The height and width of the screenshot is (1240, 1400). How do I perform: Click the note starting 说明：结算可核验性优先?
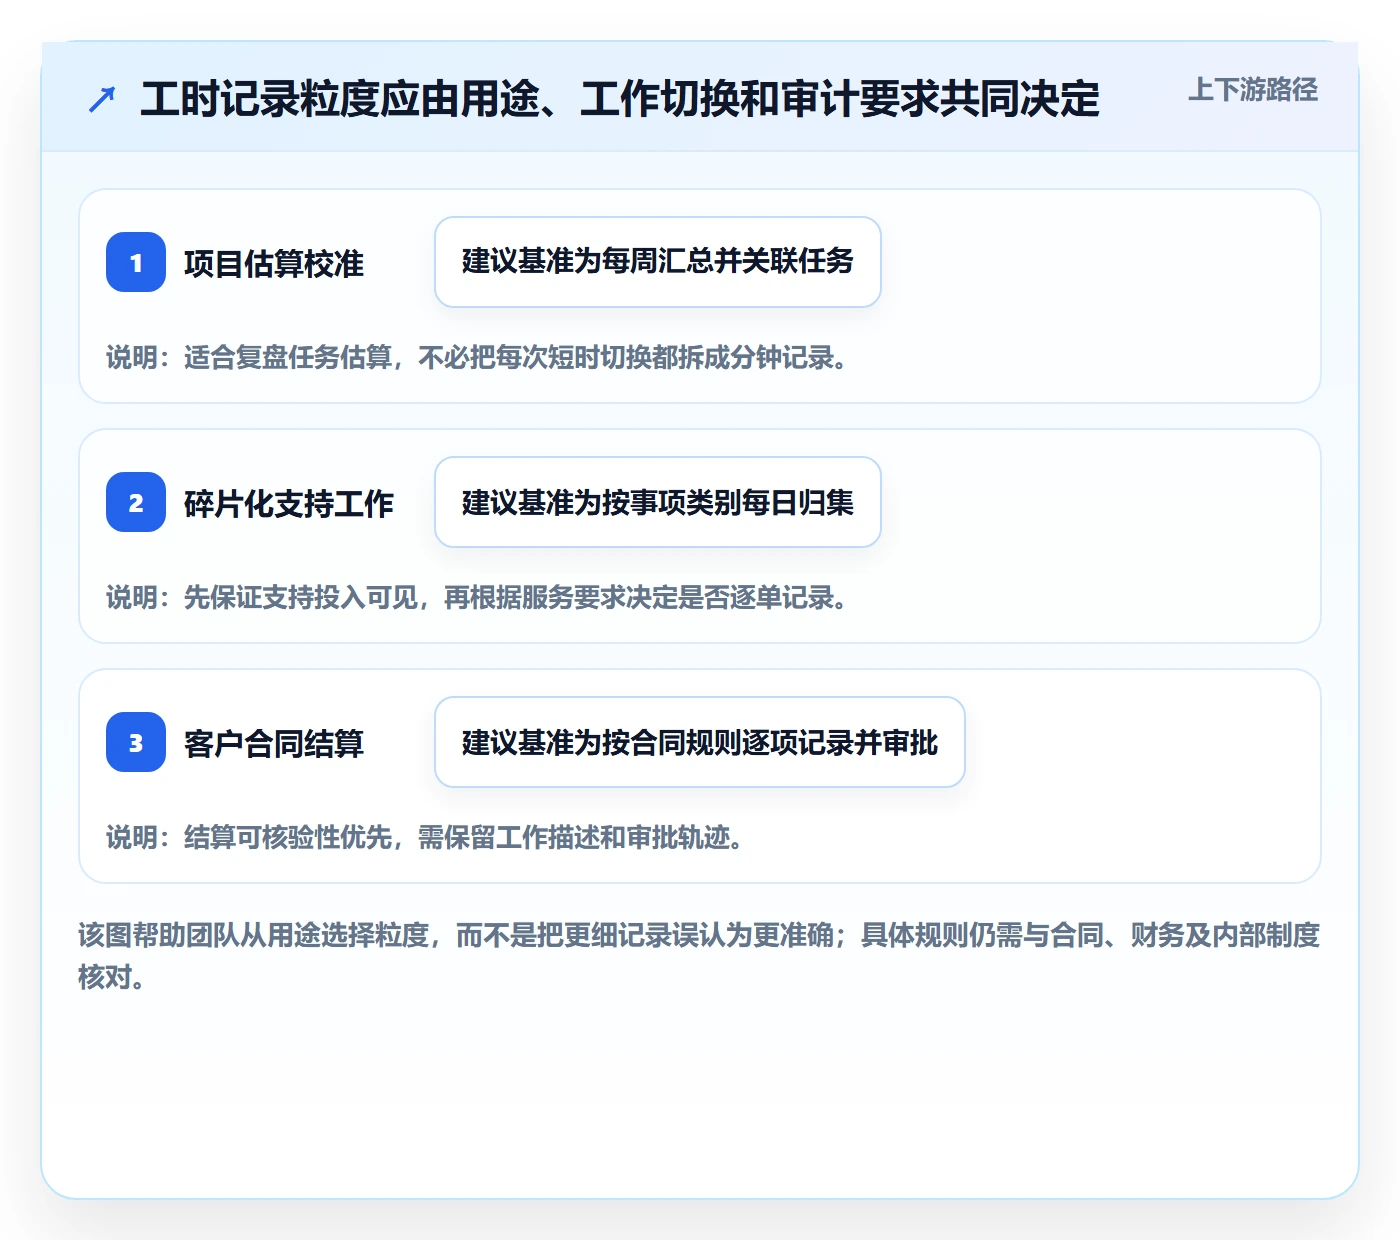pyautogui.click(x=427, y=837)
